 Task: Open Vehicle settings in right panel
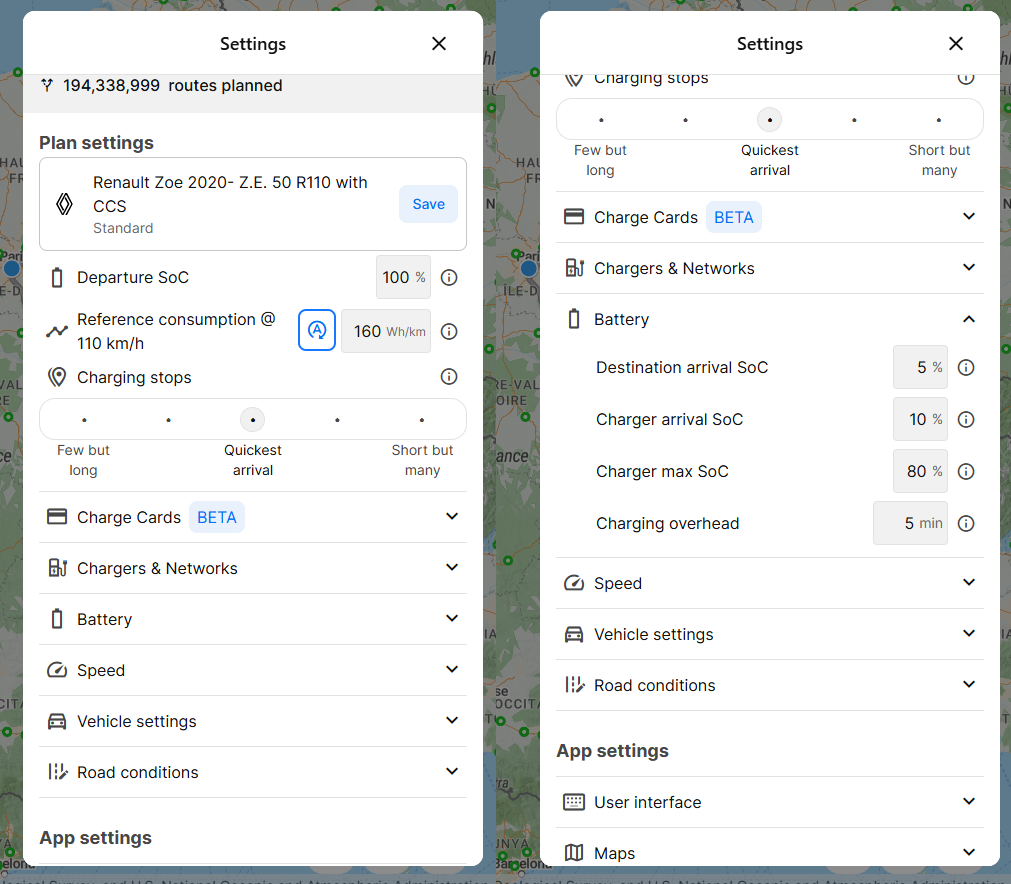click(770, 634)
